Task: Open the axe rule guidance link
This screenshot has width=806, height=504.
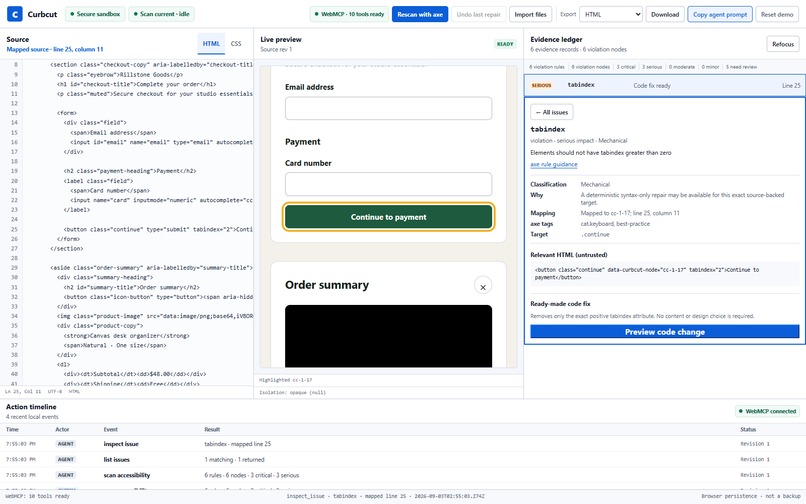Action: coord(554,165)
